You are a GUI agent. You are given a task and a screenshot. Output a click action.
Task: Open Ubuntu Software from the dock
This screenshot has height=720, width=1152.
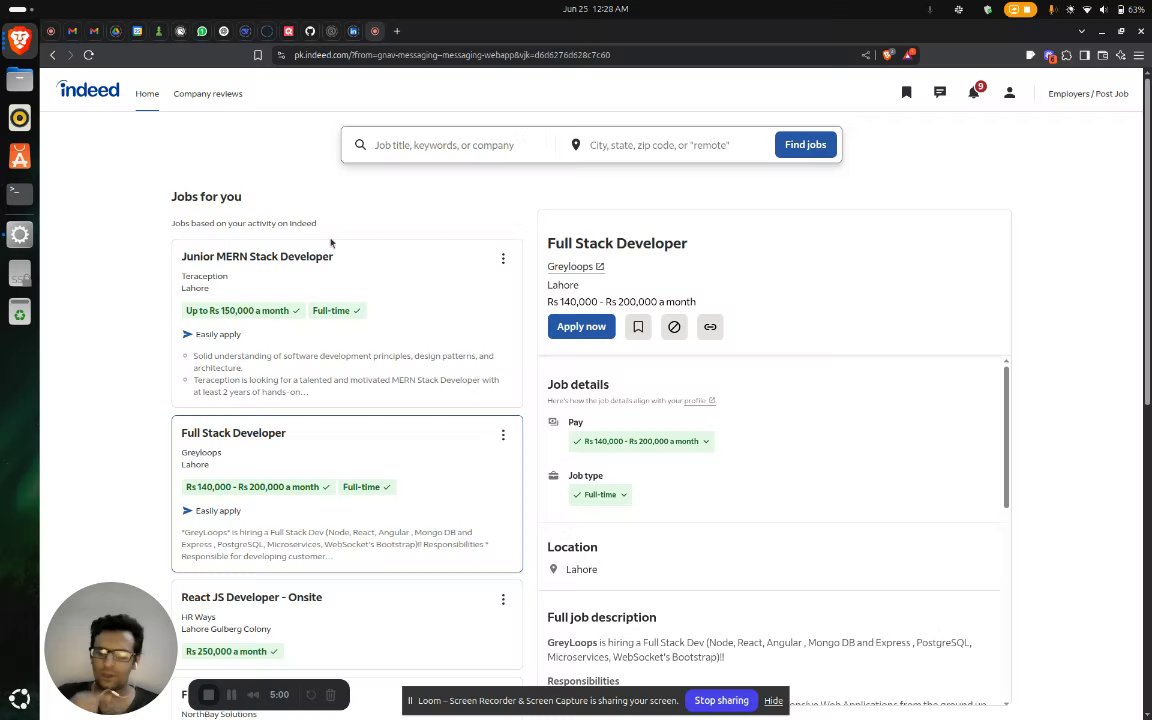tap(20, 156)
